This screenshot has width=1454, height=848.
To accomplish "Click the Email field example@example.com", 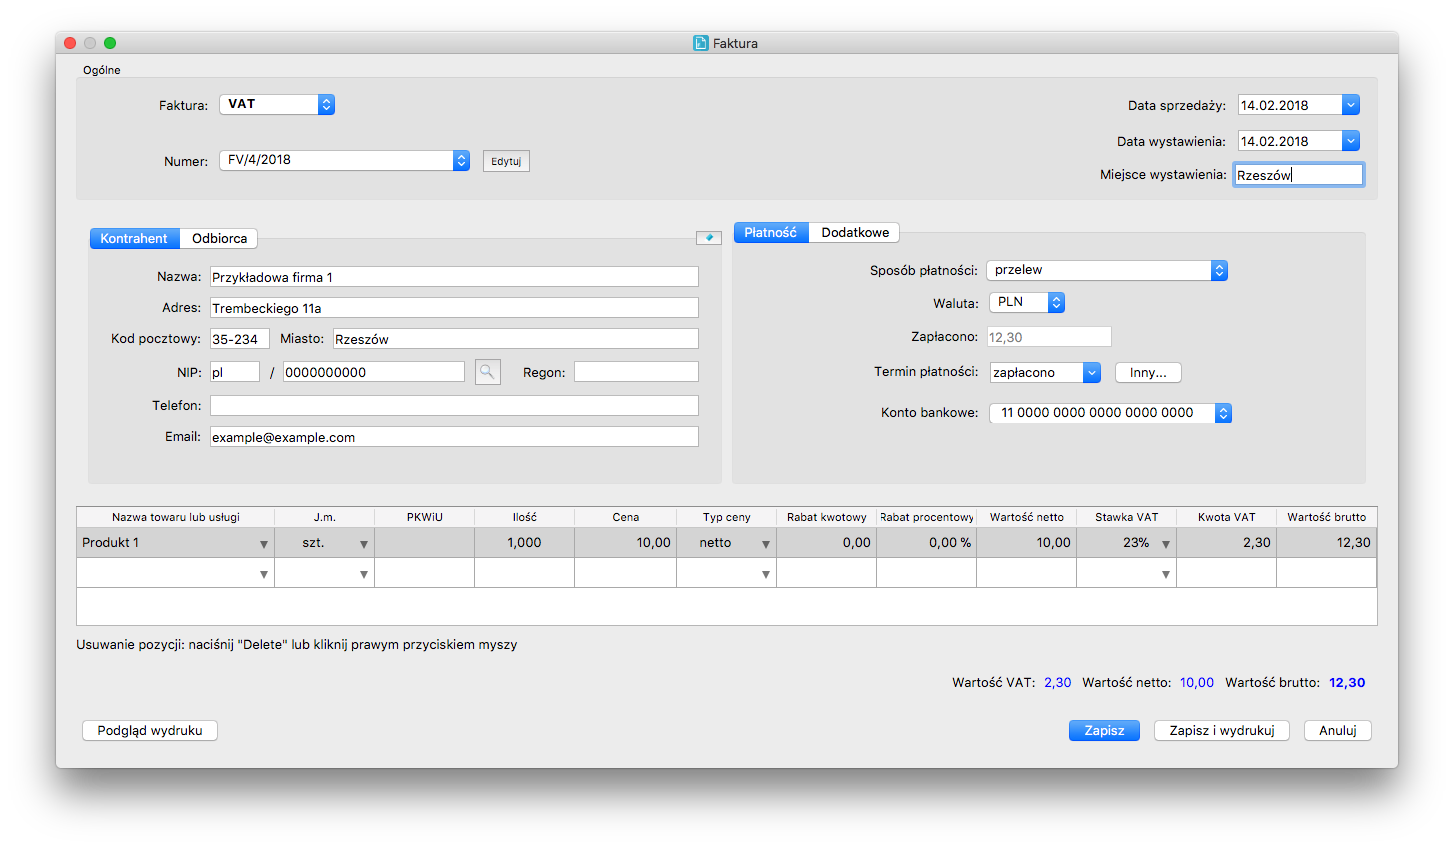I will coord(454,437).
